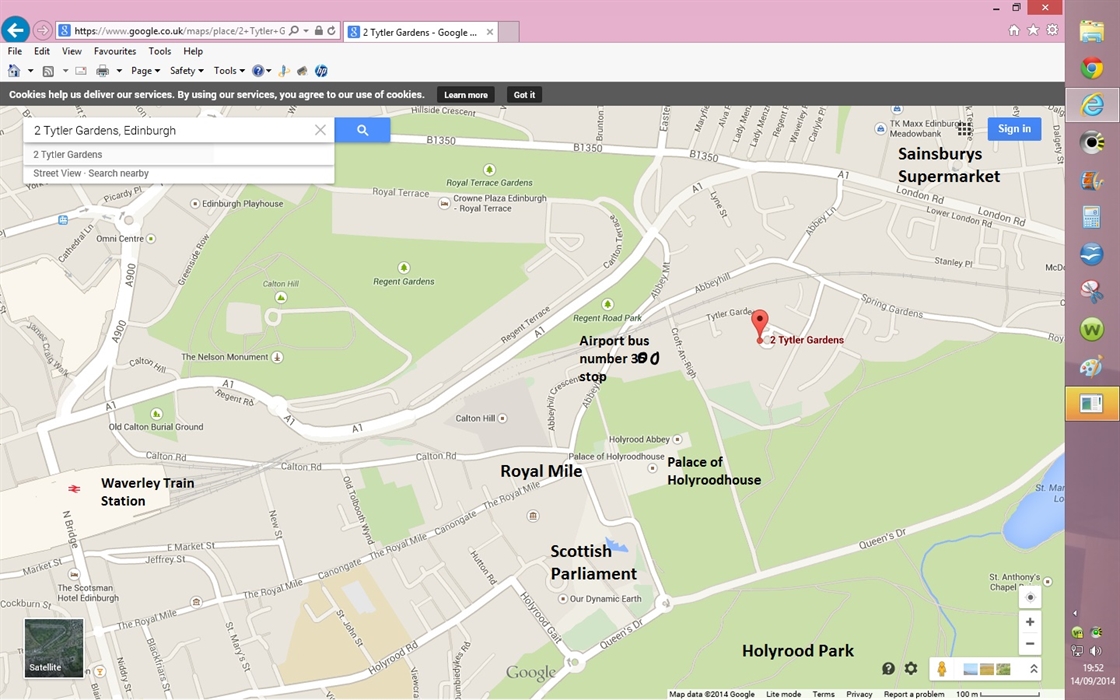
Task: Click the Street View link under search
Action: click(x=58, y=174)
